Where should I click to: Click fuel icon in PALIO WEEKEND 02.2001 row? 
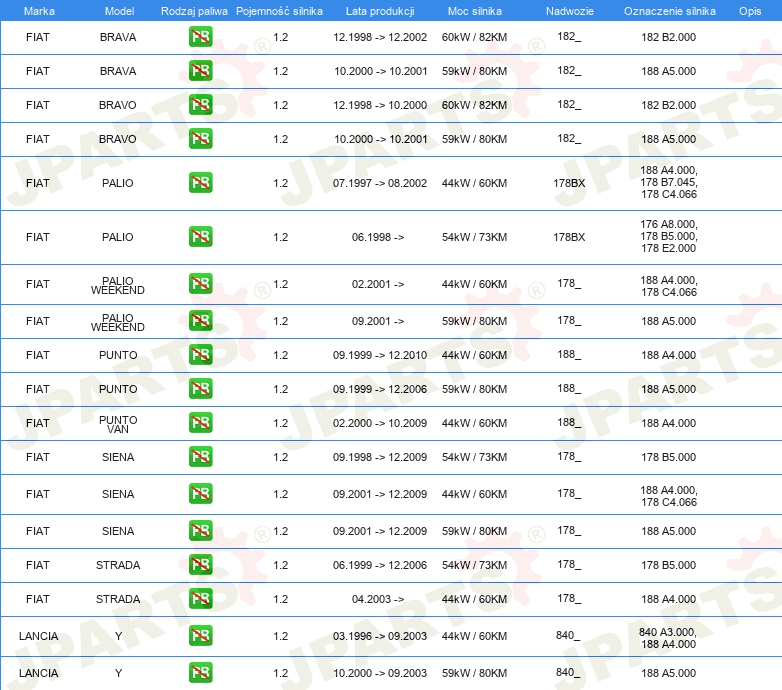(200, 284)
